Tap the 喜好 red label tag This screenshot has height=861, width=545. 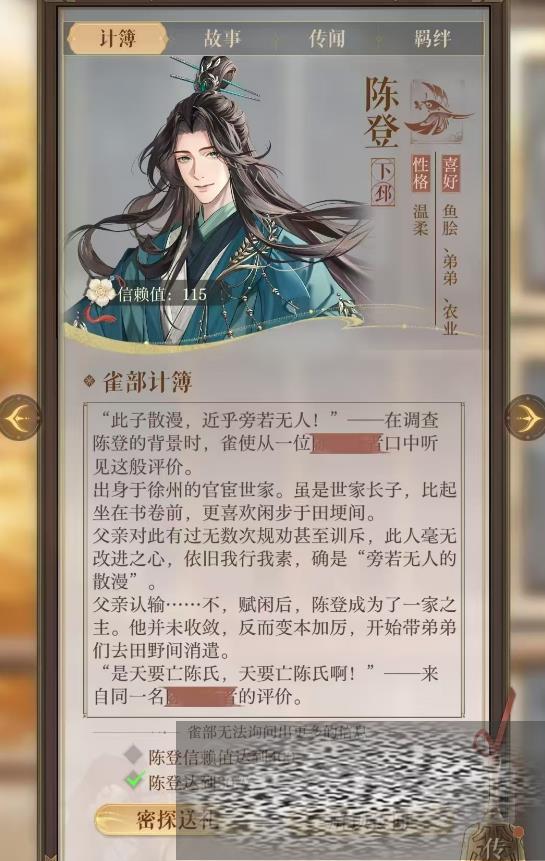click(450, 173)
